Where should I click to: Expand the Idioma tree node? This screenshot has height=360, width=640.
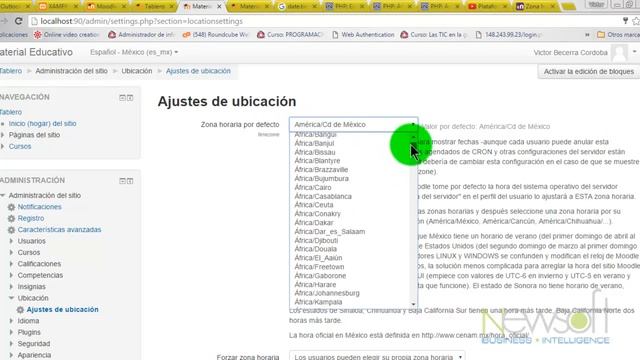11,321
